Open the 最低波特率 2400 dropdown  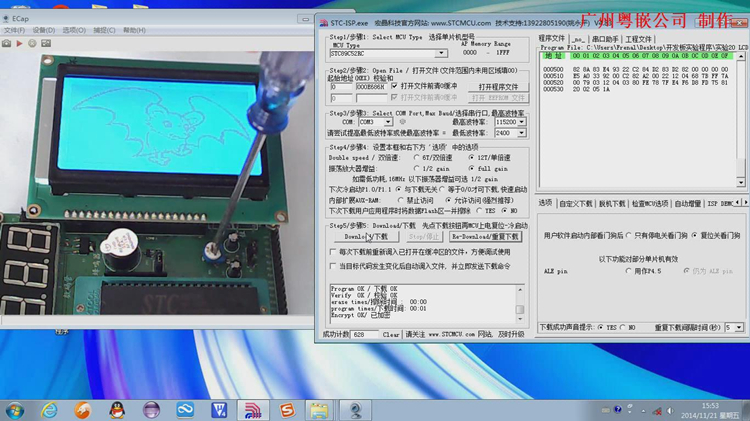[x=521, y=133]
